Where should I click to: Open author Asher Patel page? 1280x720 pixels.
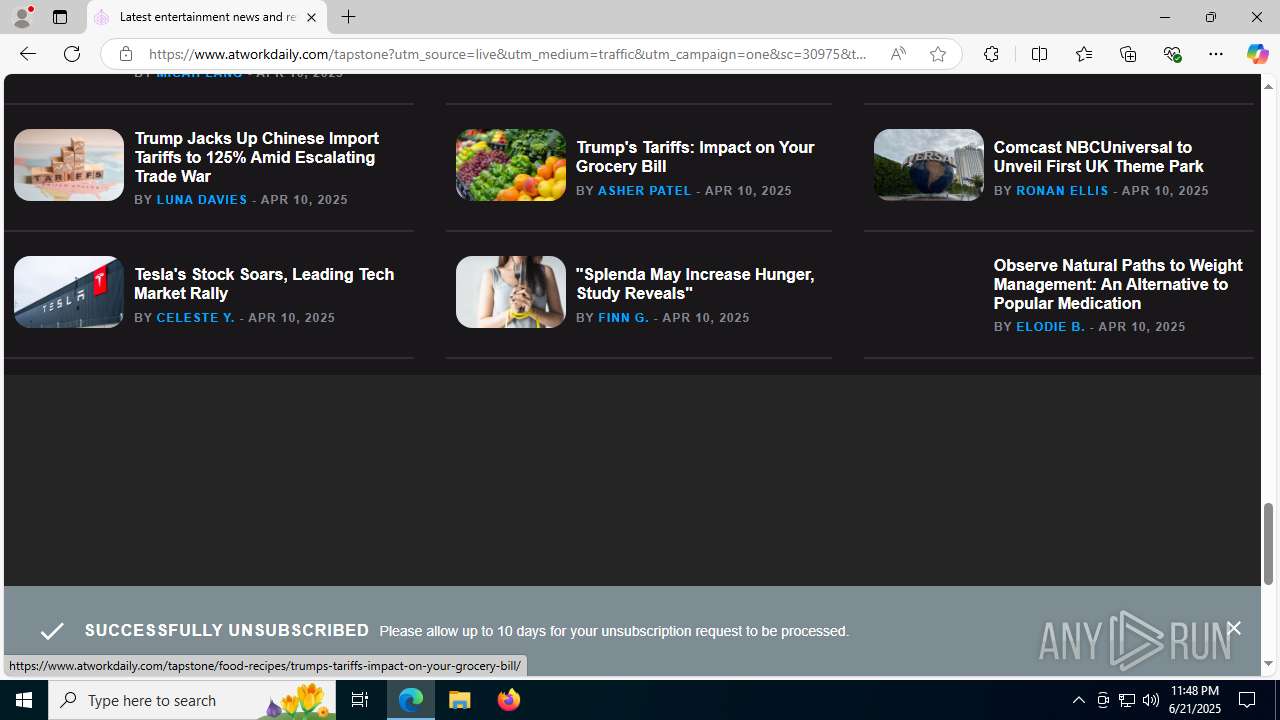[x=644, y=191]
